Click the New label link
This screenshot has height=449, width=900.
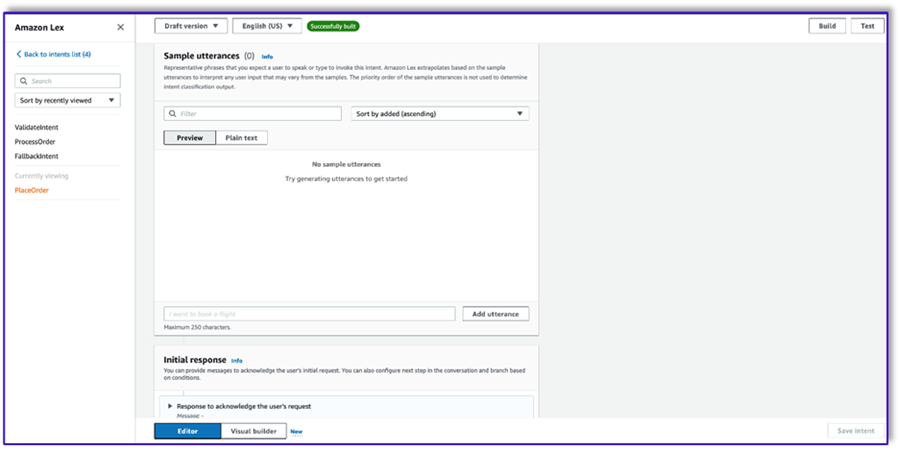click(x=296, y=432)
